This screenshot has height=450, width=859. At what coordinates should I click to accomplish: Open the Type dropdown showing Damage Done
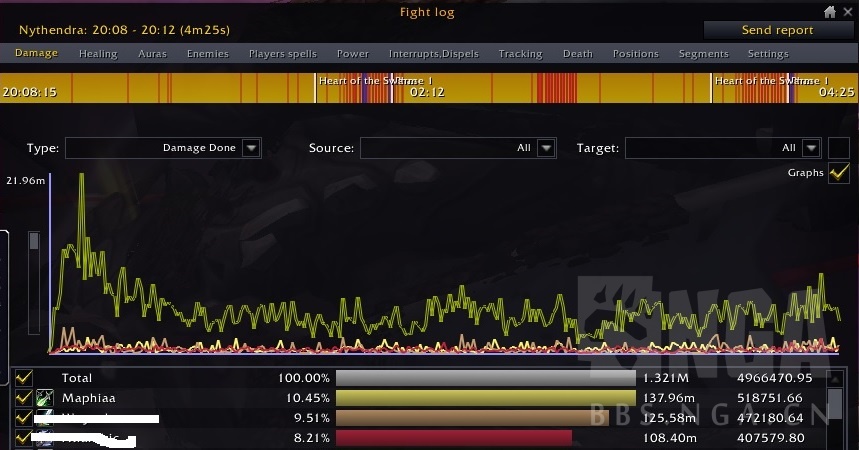pos(251,148)
